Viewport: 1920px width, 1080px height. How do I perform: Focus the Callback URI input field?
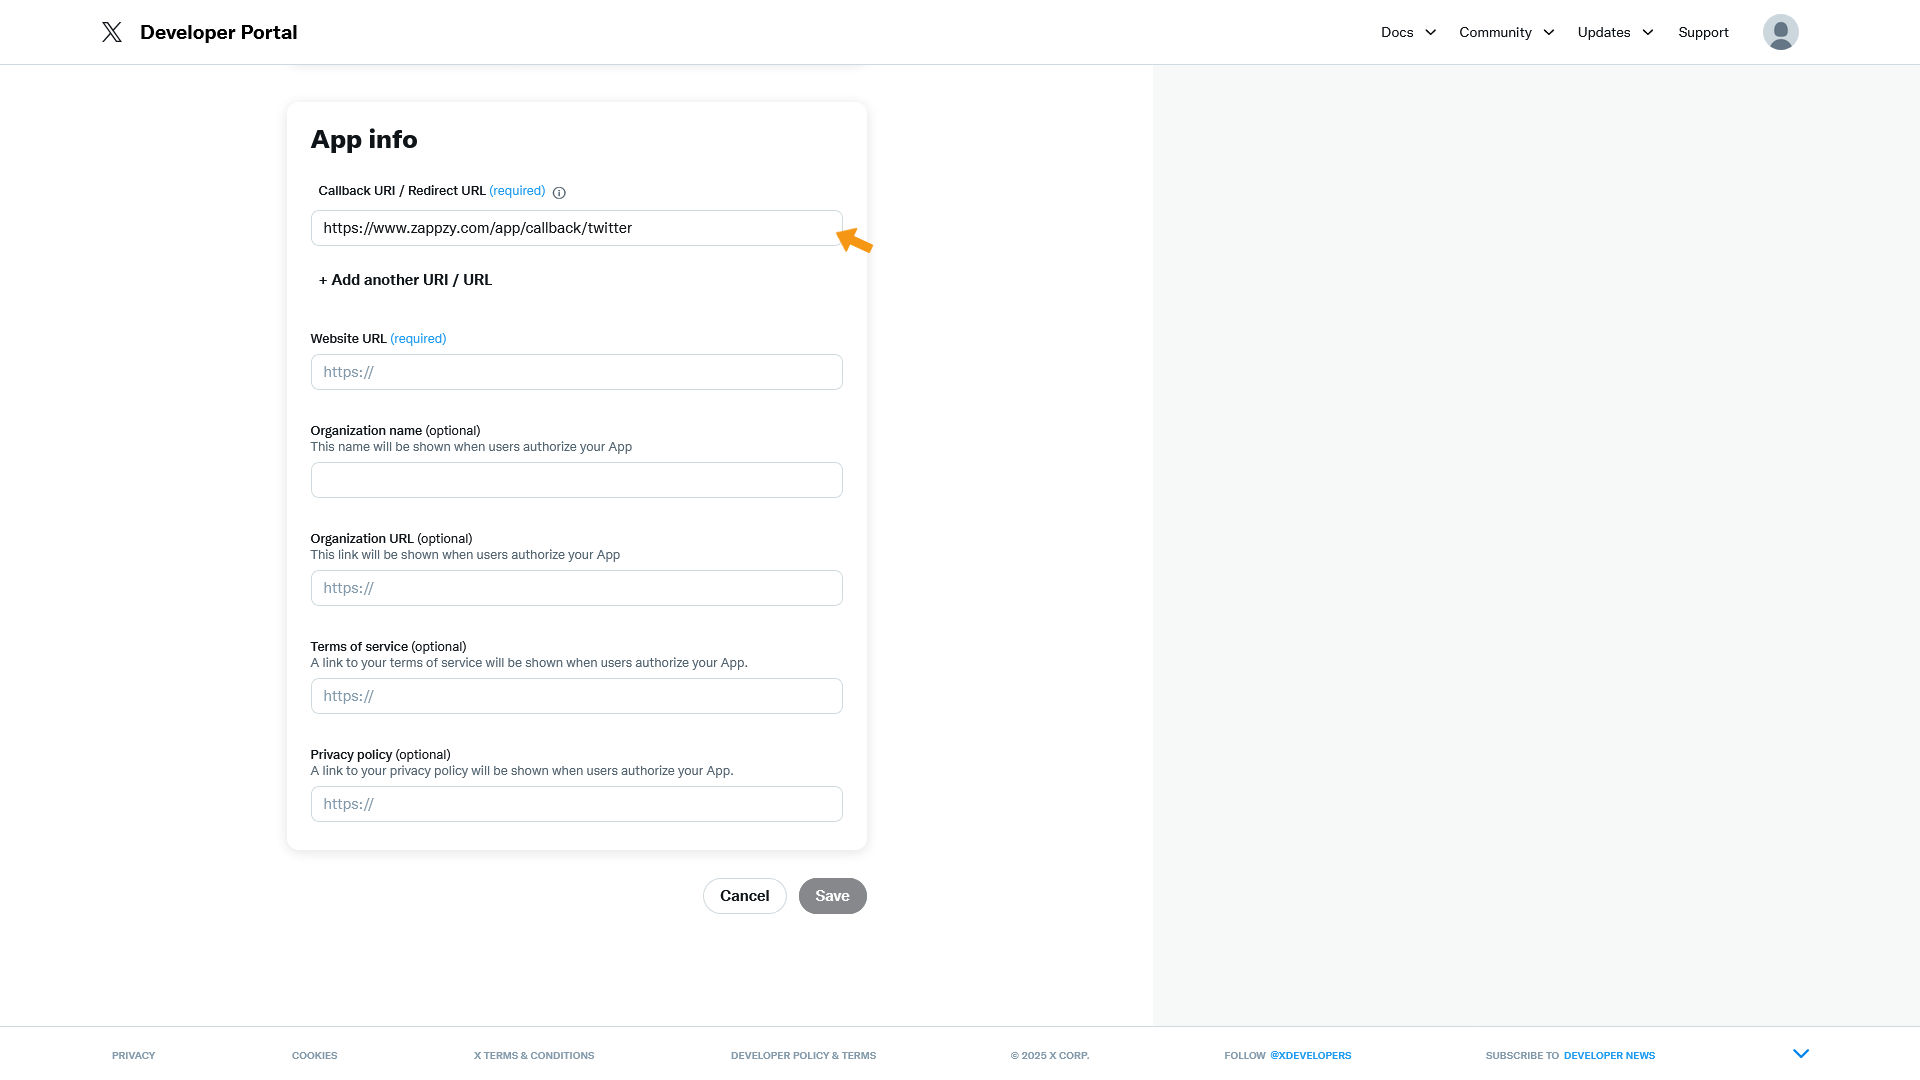[x=576, y=228]
